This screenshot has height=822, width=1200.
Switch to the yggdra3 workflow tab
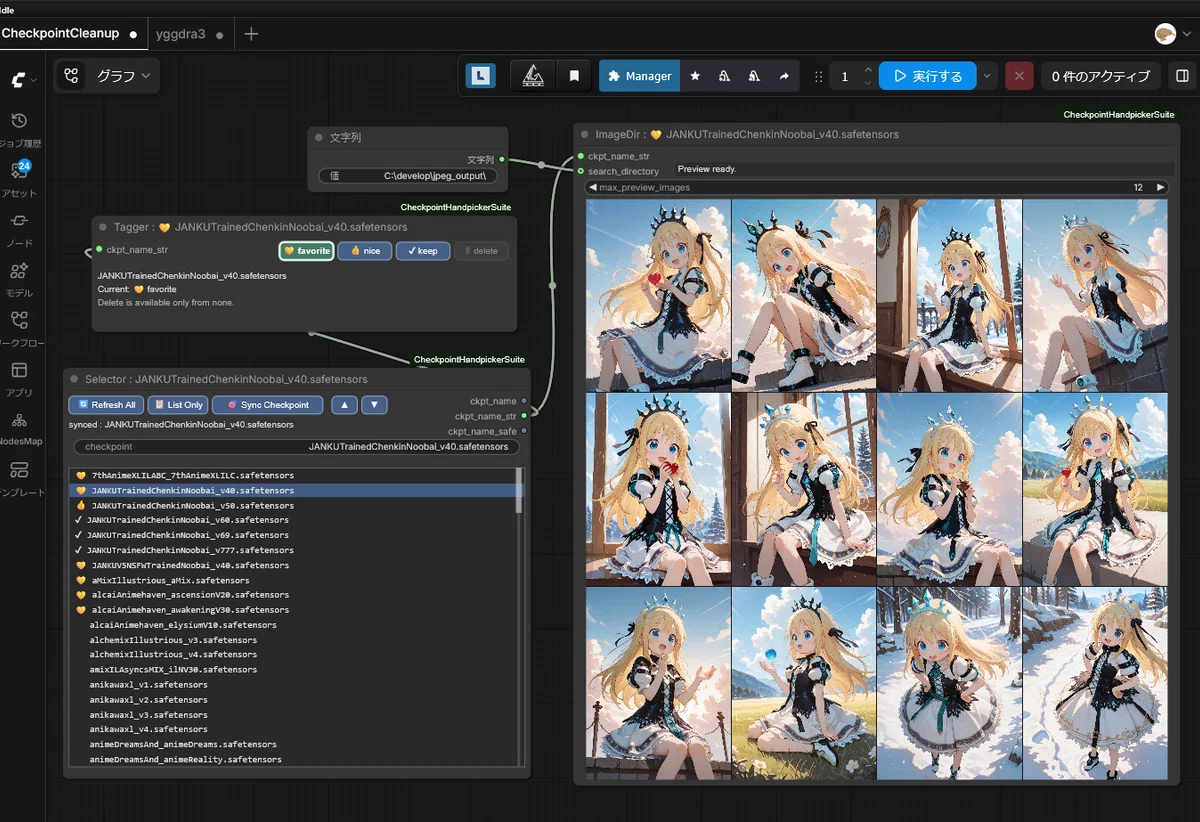[190, 34]
